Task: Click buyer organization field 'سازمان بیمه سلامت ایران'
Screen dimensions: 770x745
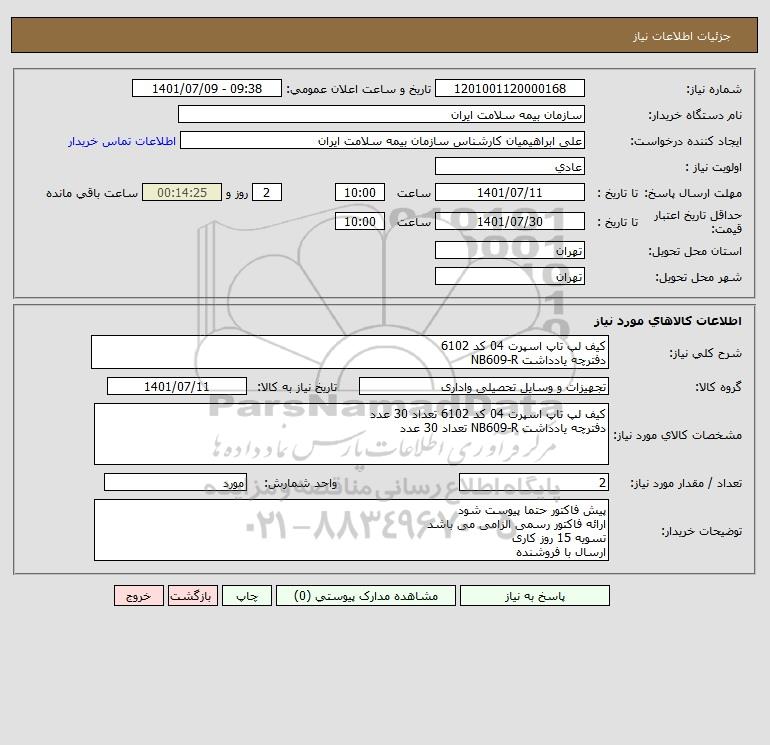Action: coord(381,114)
